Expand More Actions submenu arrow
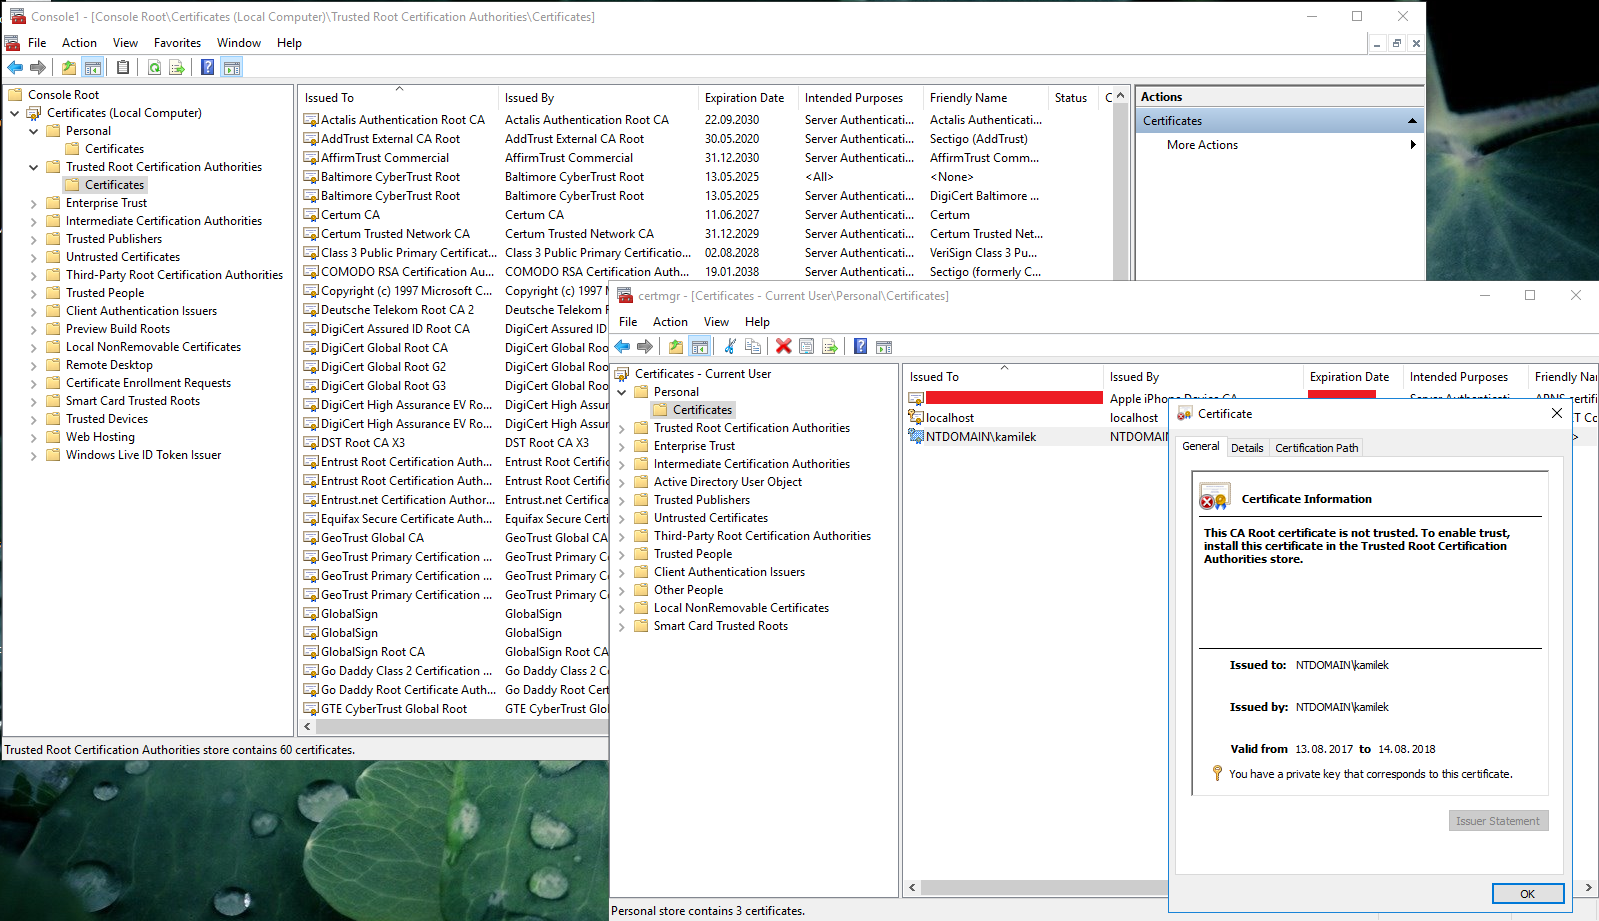 click(x=1413, y=145)
